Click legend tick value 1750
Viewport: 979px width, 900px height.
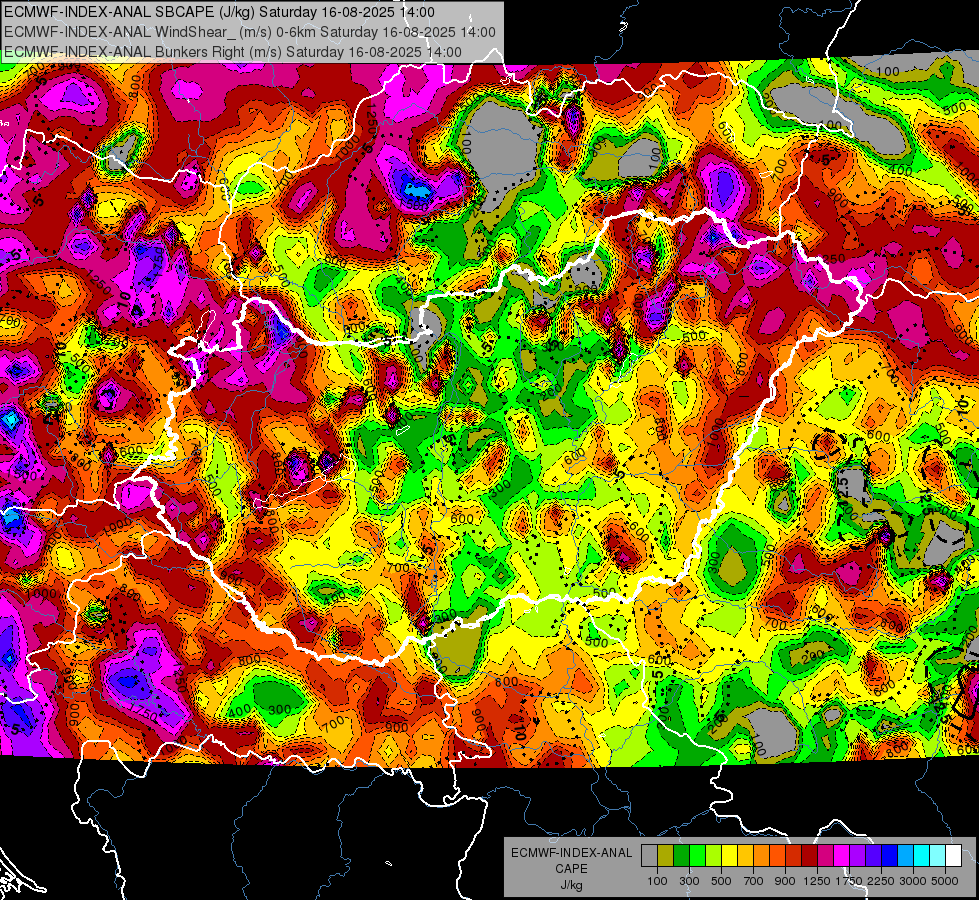[849, 881]
